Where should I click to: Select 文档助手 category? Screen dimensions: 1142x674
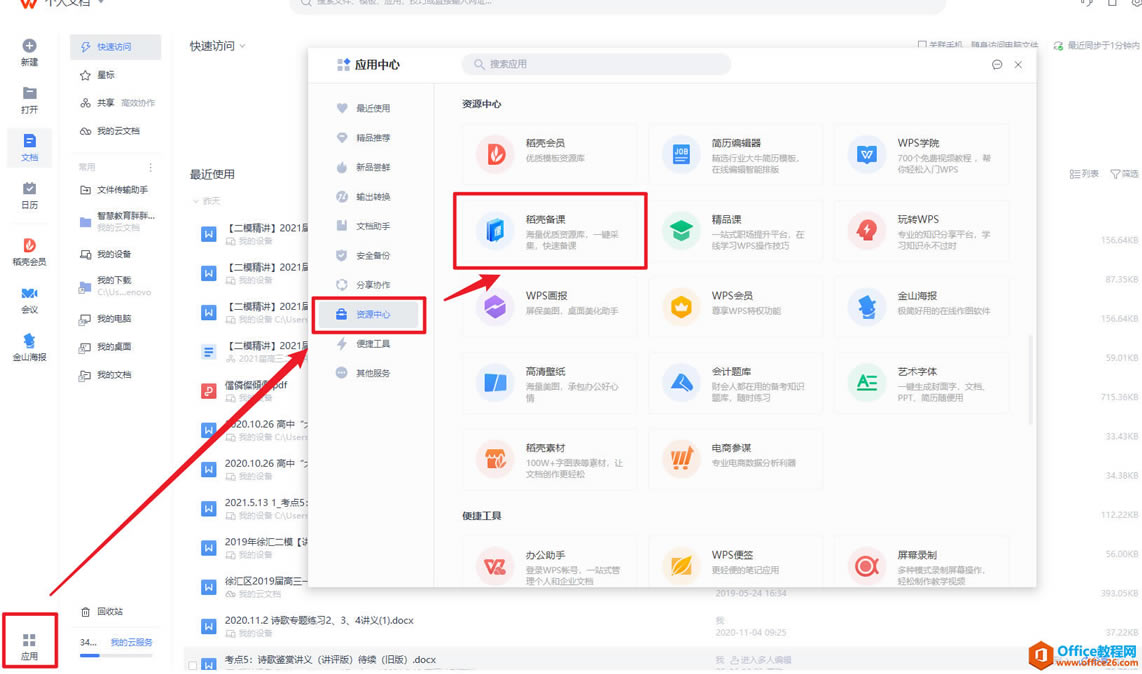pyautogui.click(x=371, y=226)
